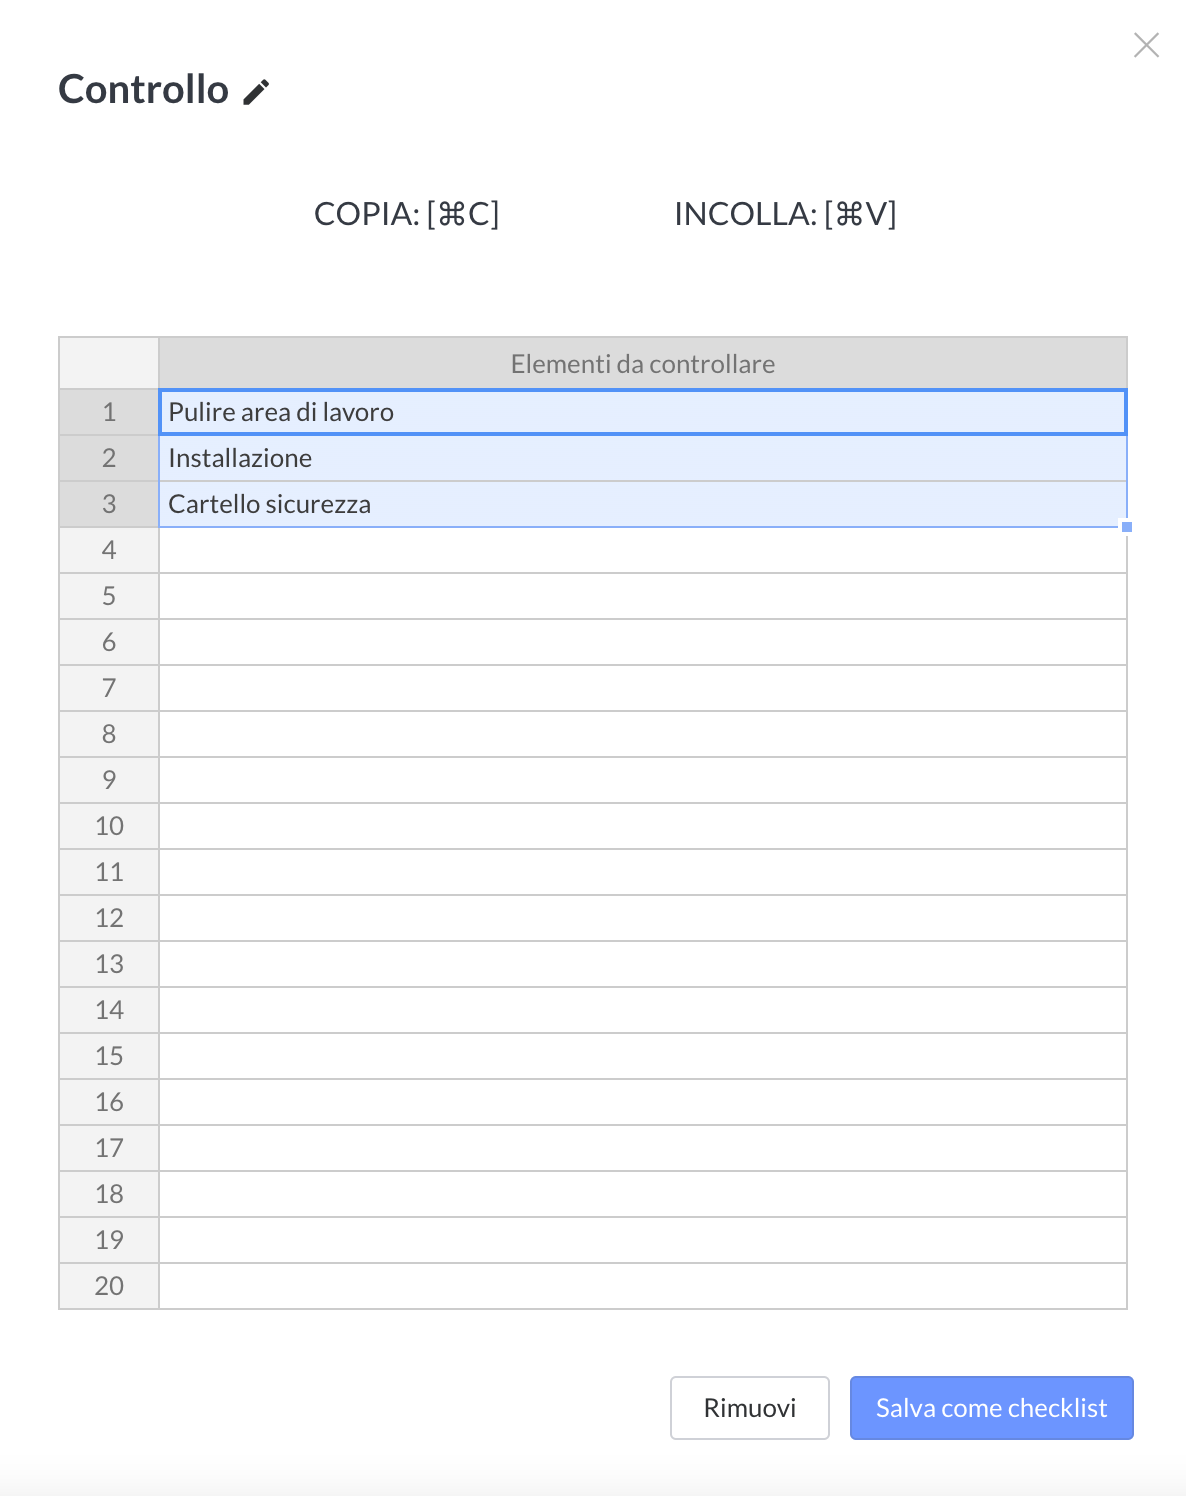Select the Installazione checklist item
This screenshot has width=1186, height=1496.
pyautogui.click(x=640, y=457)
